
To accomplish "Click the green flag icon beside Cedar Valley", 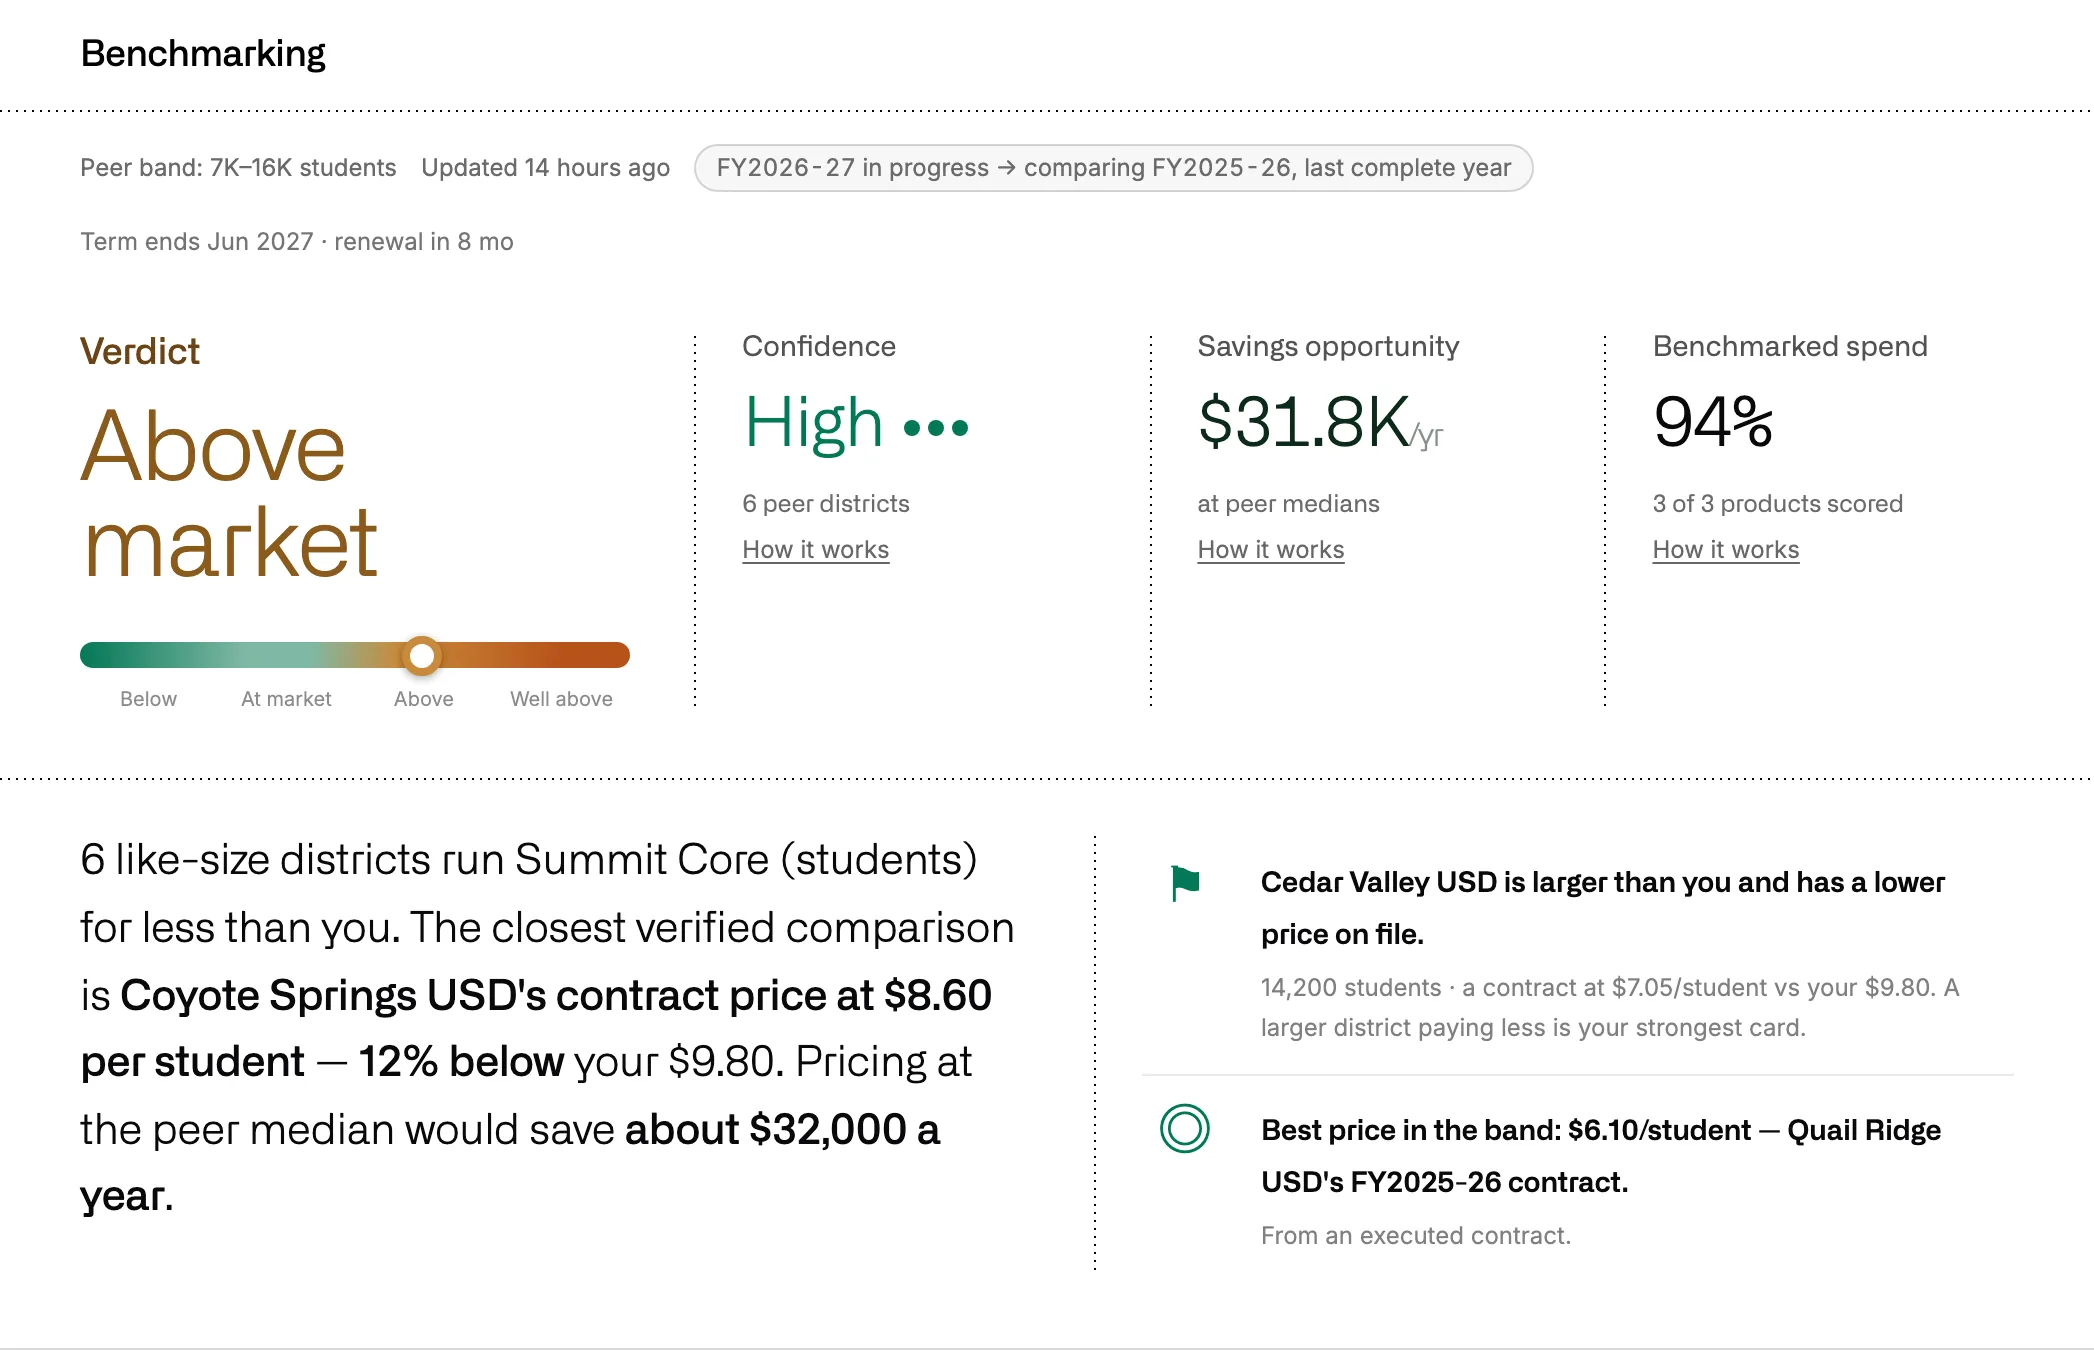I will pyautogui.click(x=1185, y=883).
